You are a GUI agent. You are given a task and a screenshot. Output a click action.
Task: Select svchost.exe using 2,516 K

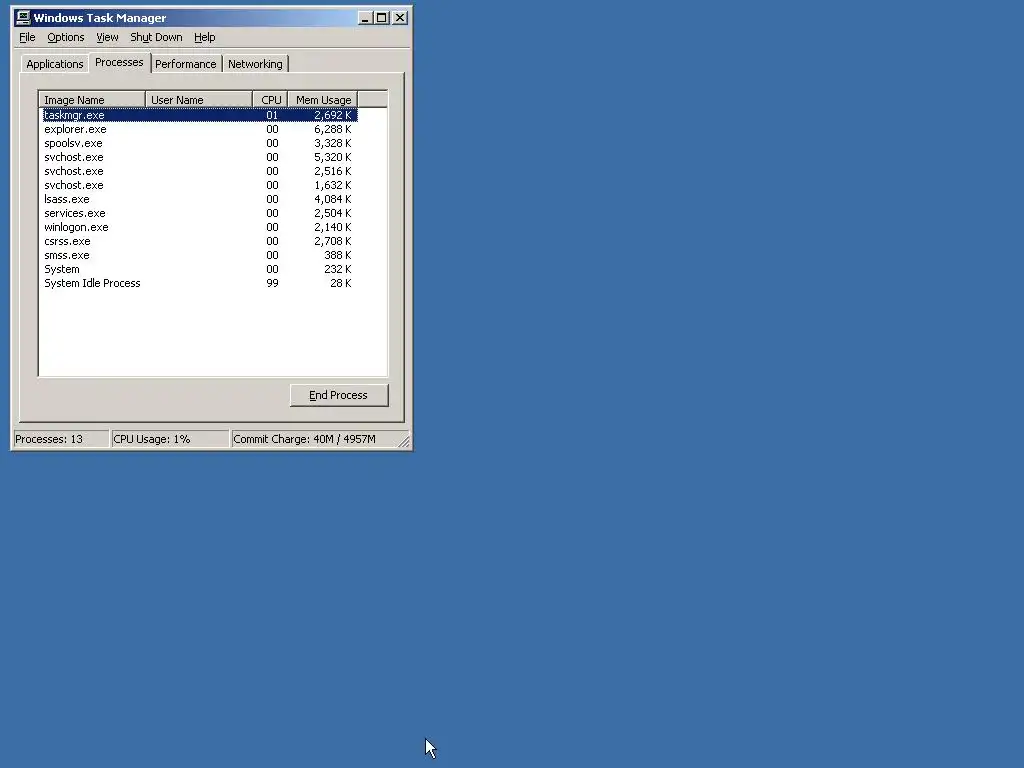coord(199,171)
